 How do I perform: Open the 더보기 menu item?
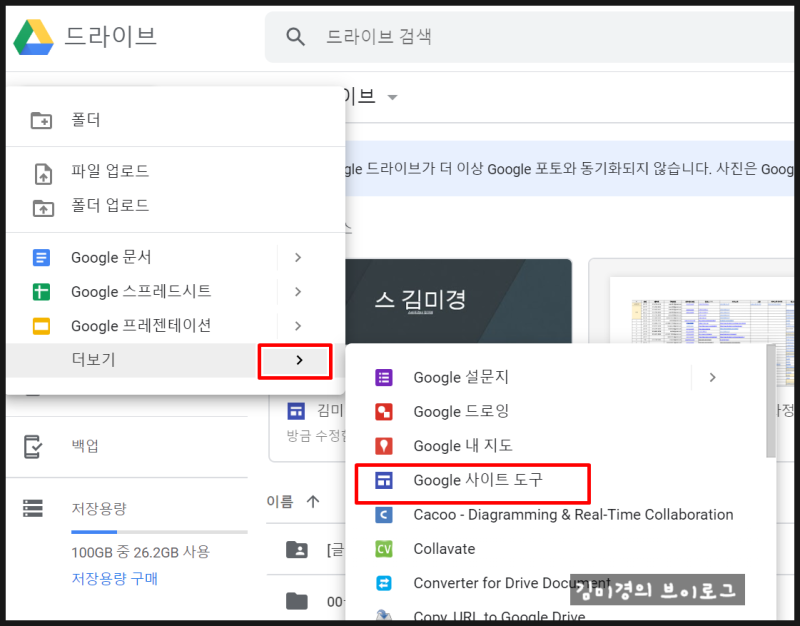point(176,360)
